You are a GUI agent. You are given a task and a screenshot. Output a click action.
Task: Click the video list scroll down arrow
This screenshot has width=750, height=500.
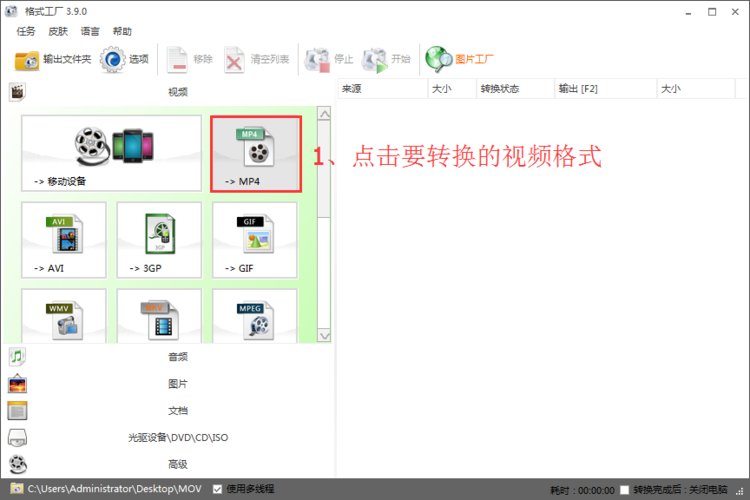(x=324, y=335)
